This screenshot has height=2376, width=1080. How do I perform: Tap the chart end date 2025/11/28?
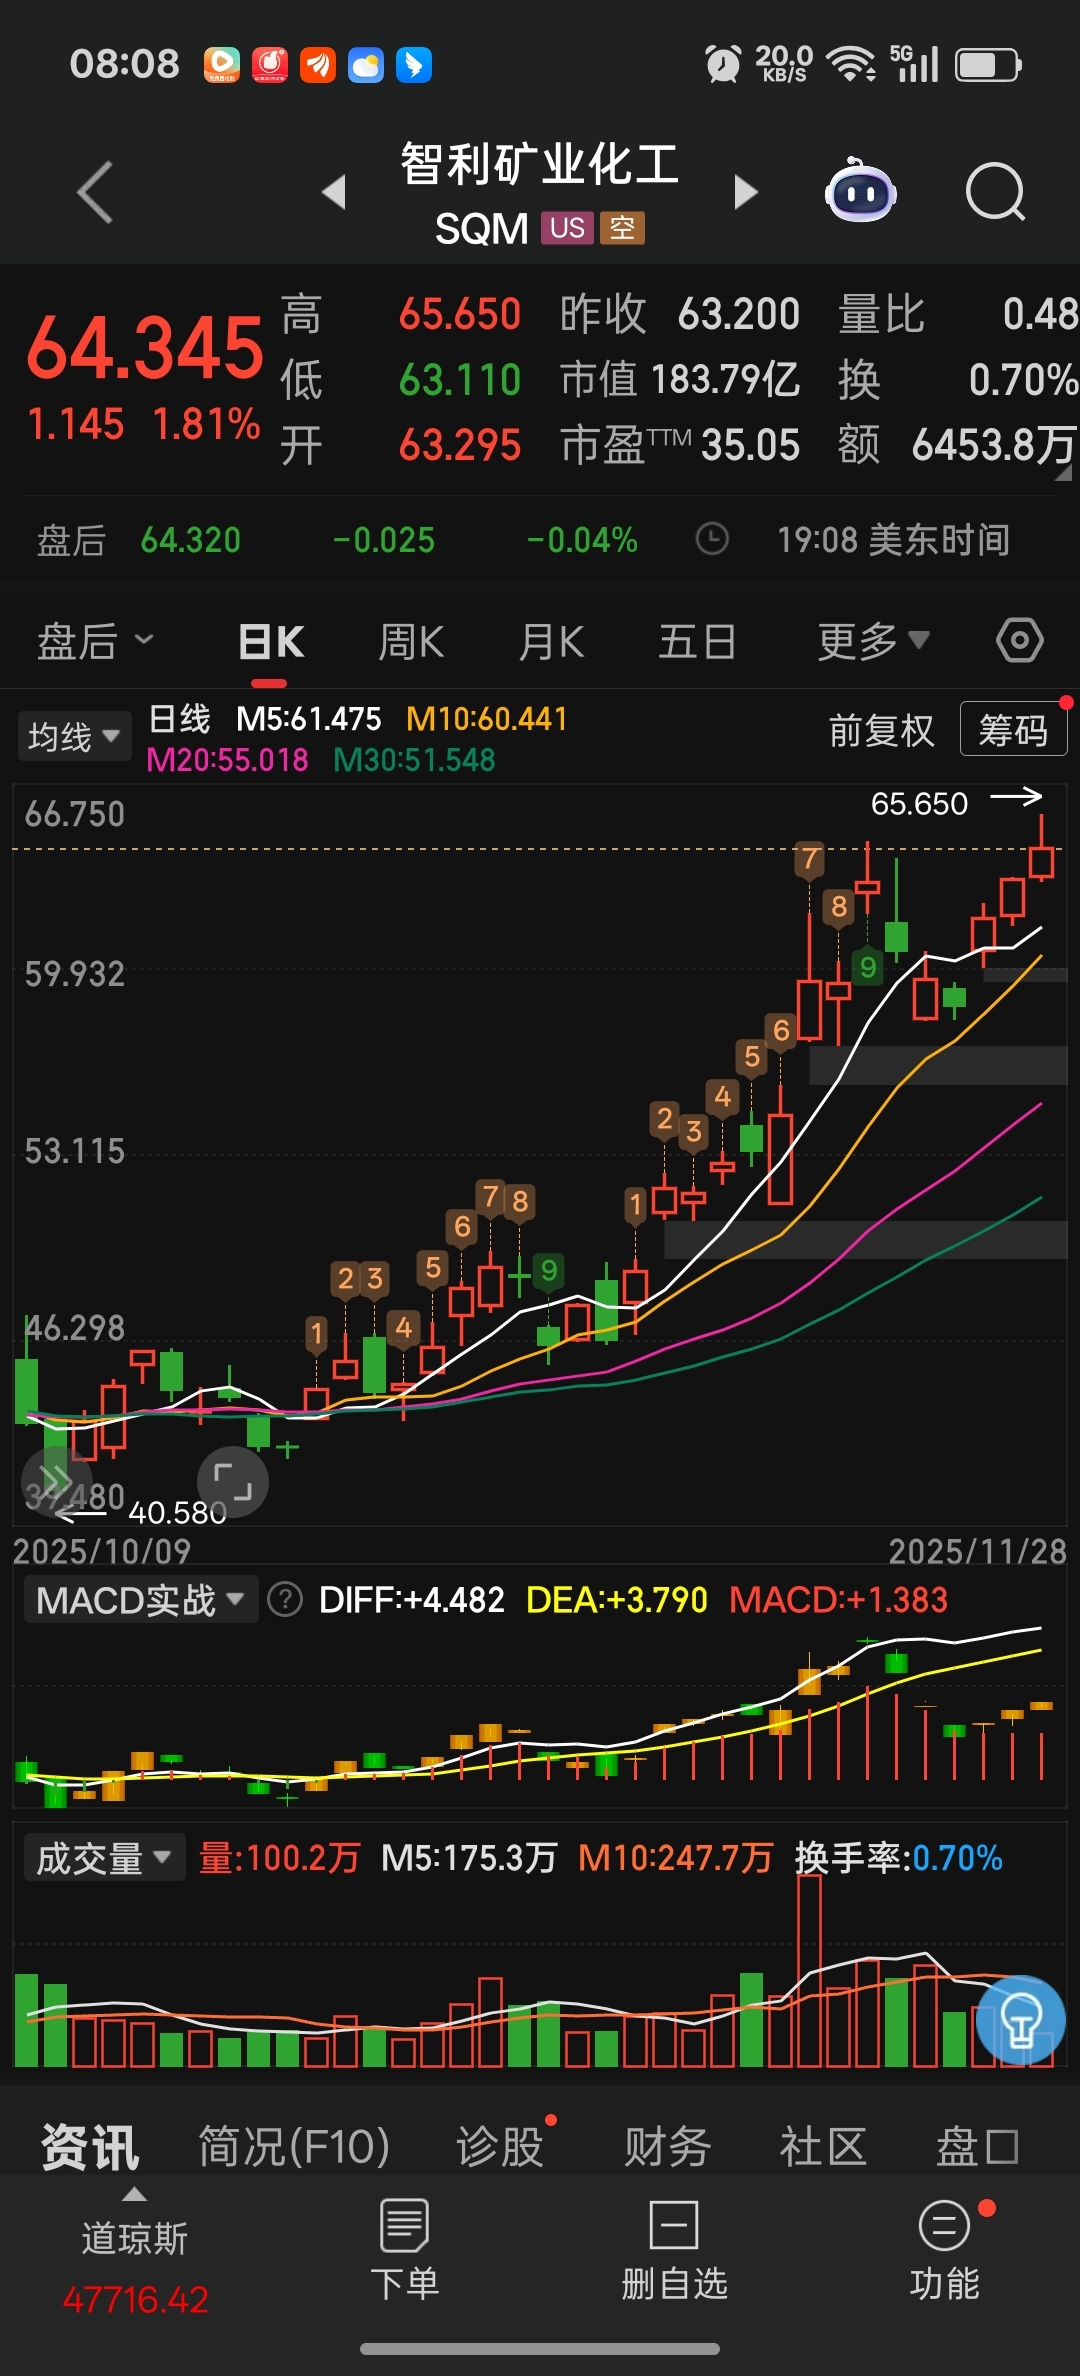(978, 1551)
